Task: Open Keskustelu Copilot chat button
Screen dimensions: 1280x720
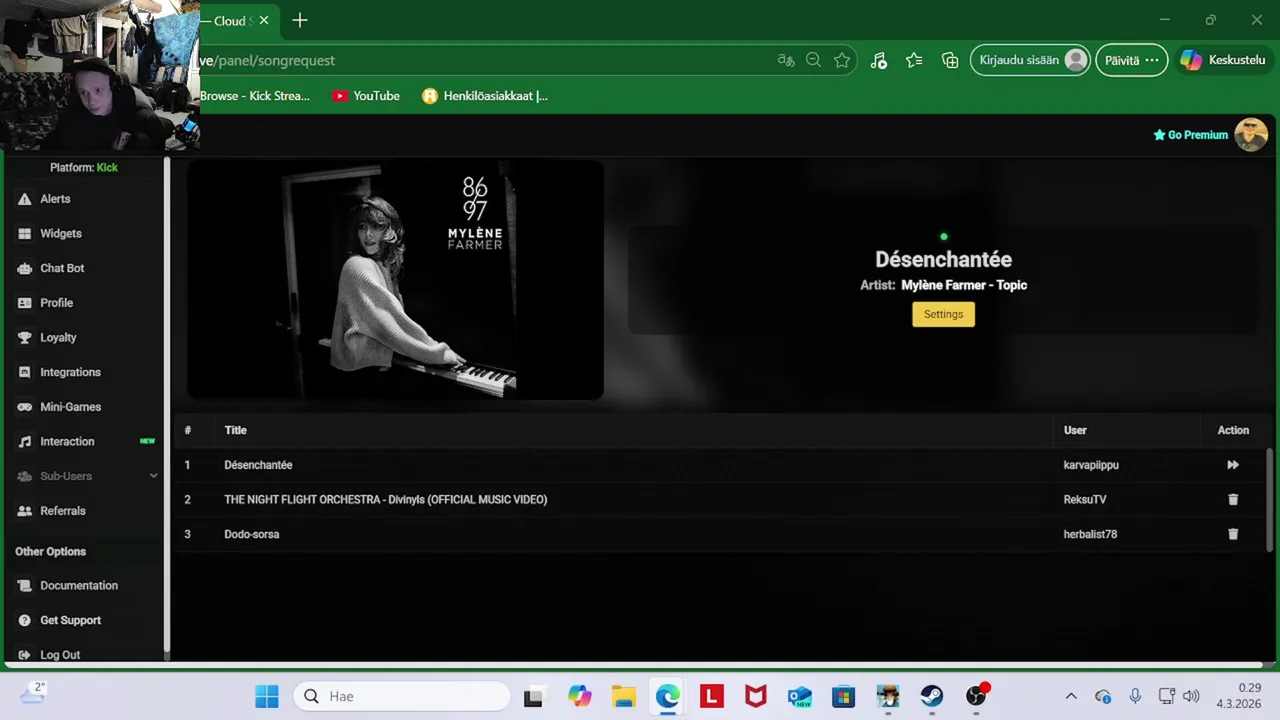Action: 1223,60
